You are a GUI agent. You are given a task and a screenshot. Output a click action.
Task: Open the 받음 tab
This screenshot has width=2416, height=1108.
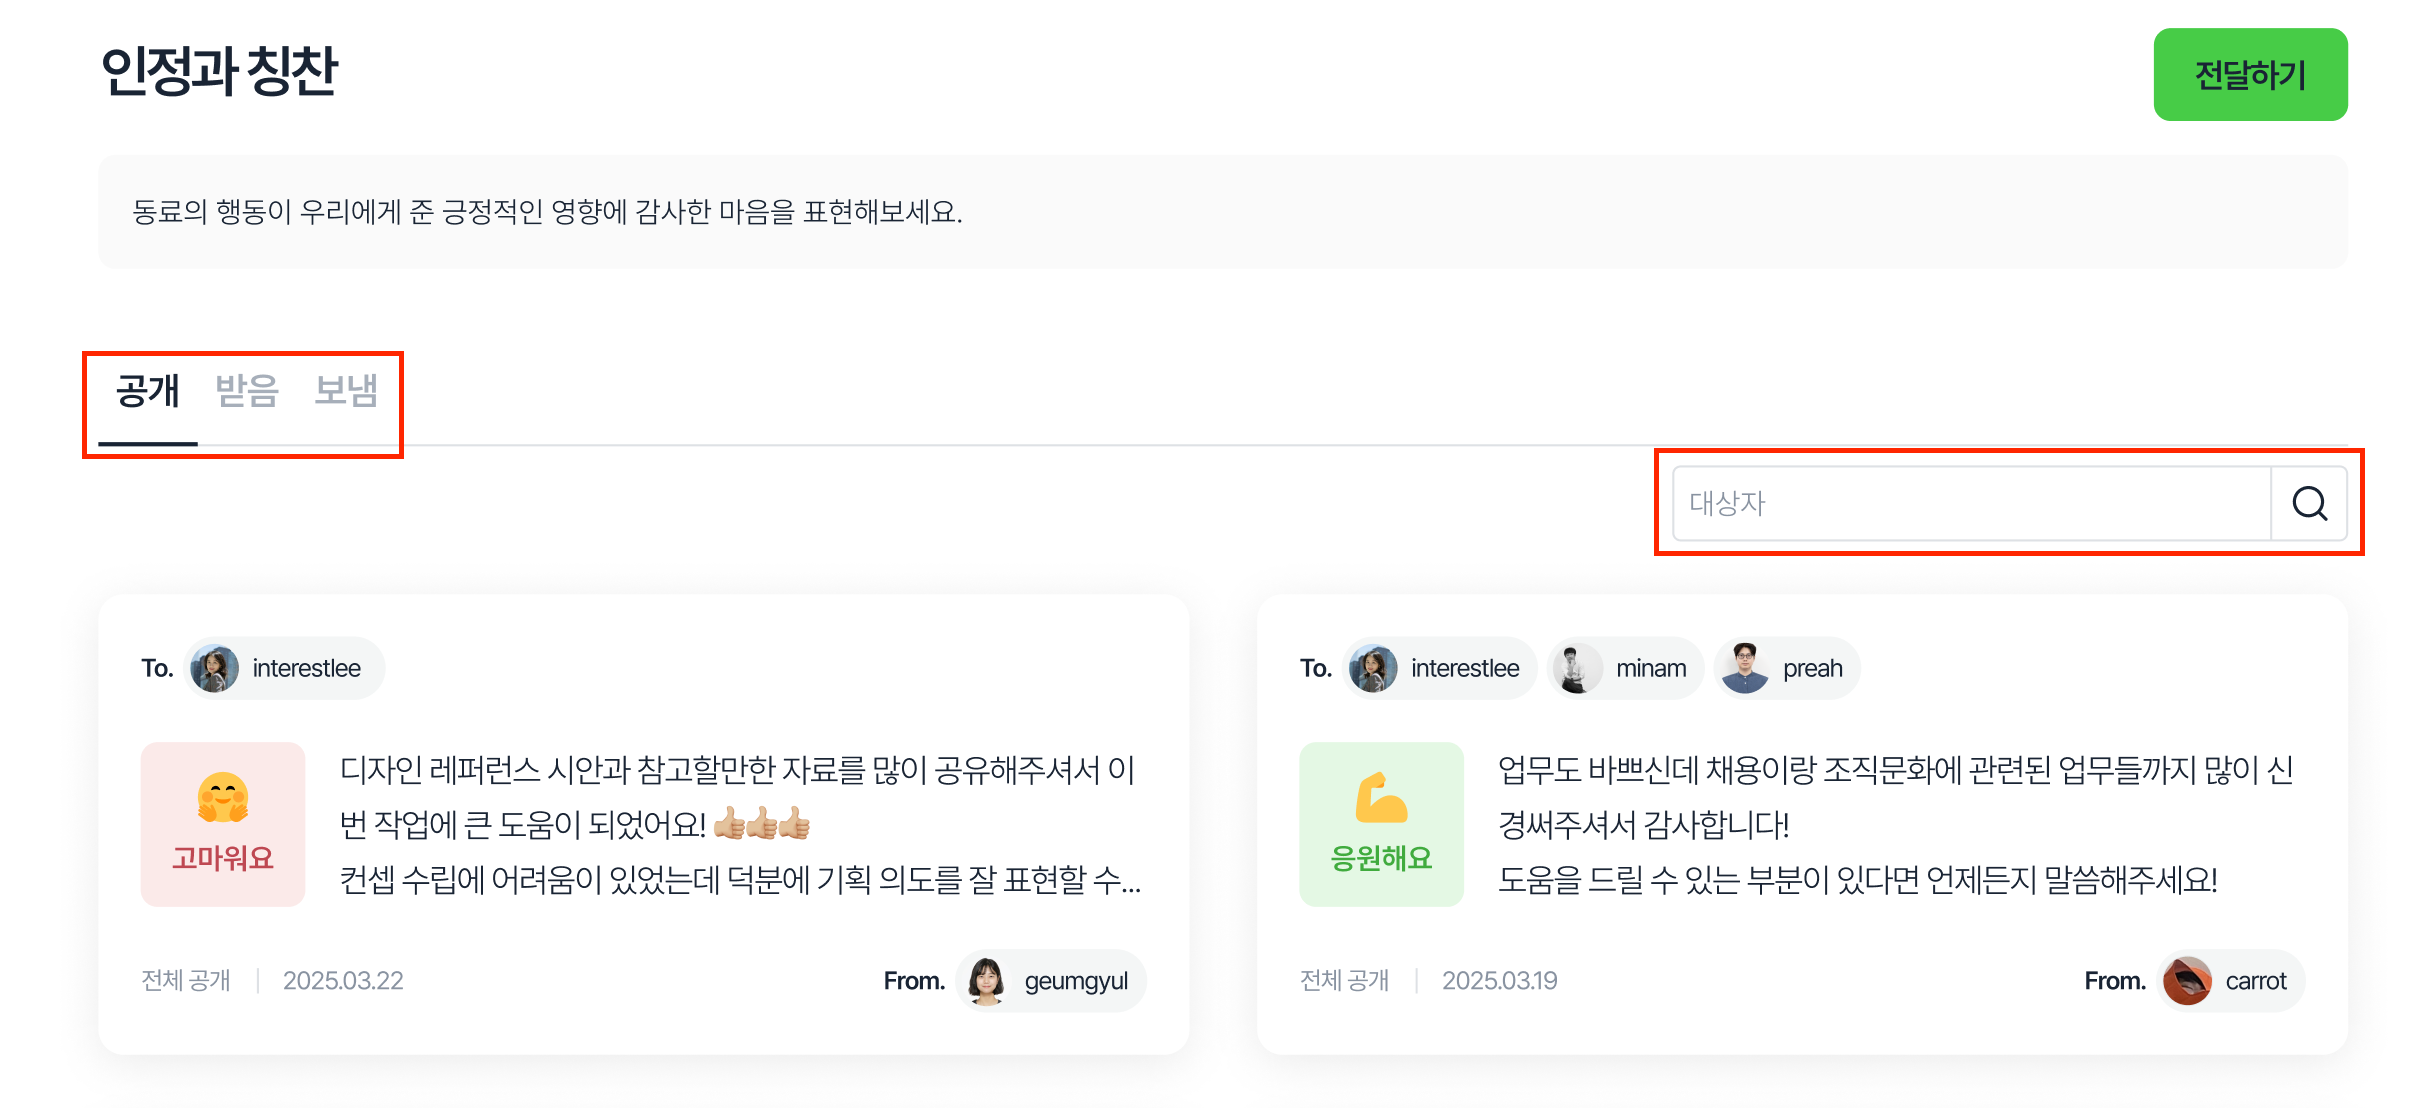(247, 391)
